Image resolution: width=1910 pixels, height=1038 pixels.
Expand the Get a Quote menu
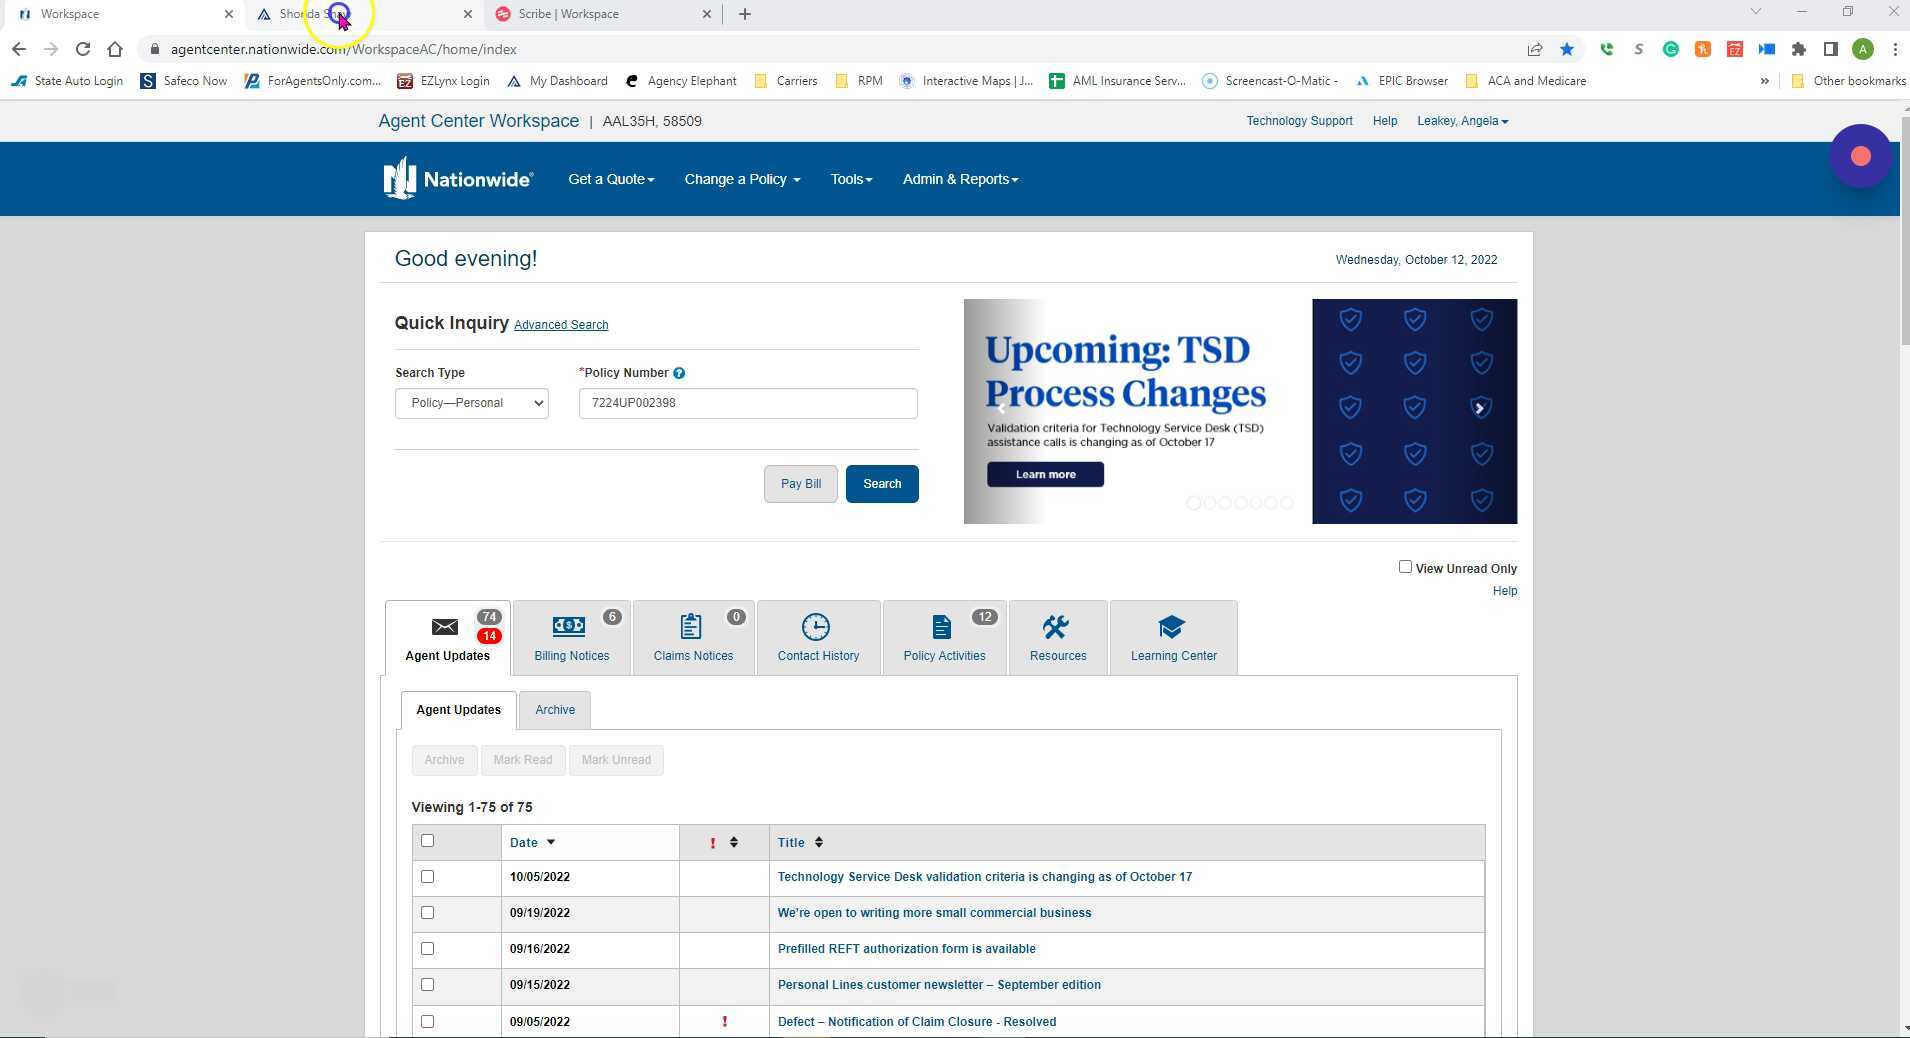click(x=611, y=179)
